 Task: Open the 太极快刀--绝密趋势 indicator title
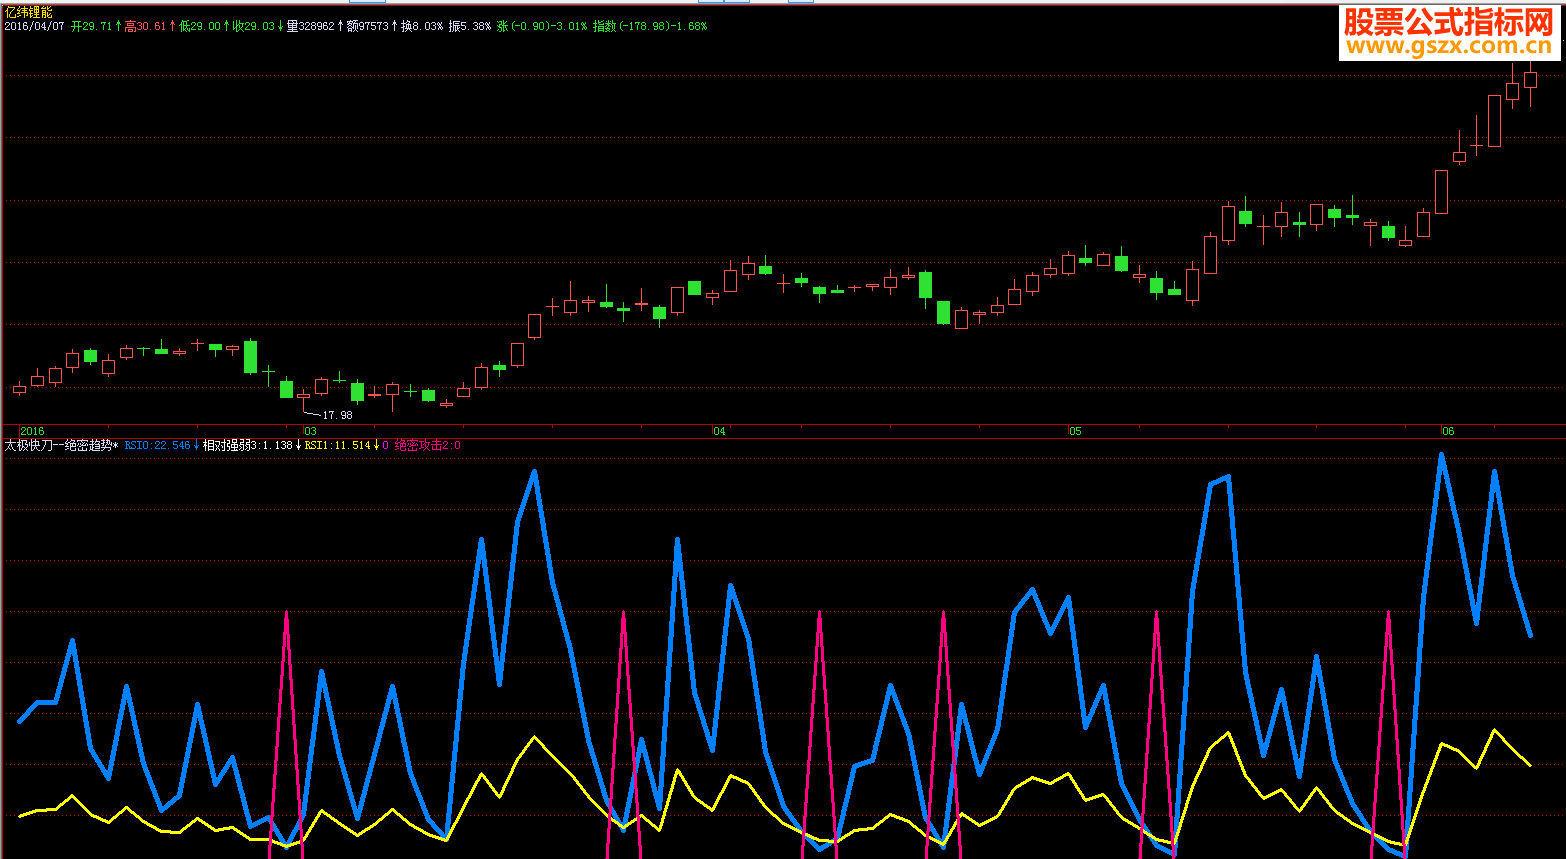(62, 446)
